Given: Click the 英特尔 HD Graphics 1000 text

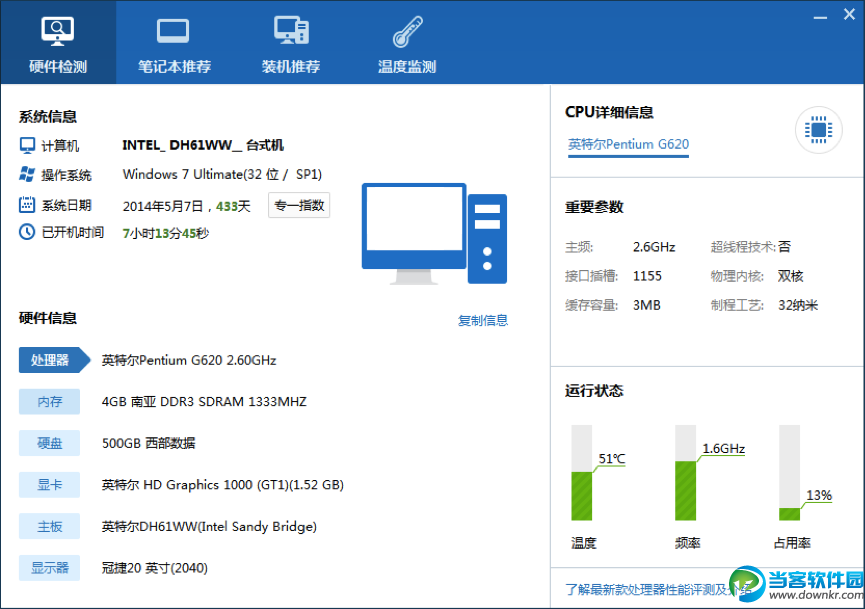Looking at the screenshot, I should 223,485.
